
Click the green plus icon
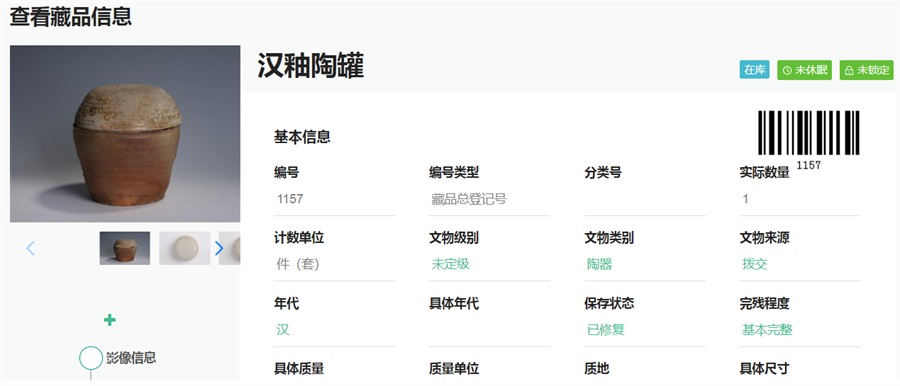point(110,320)
